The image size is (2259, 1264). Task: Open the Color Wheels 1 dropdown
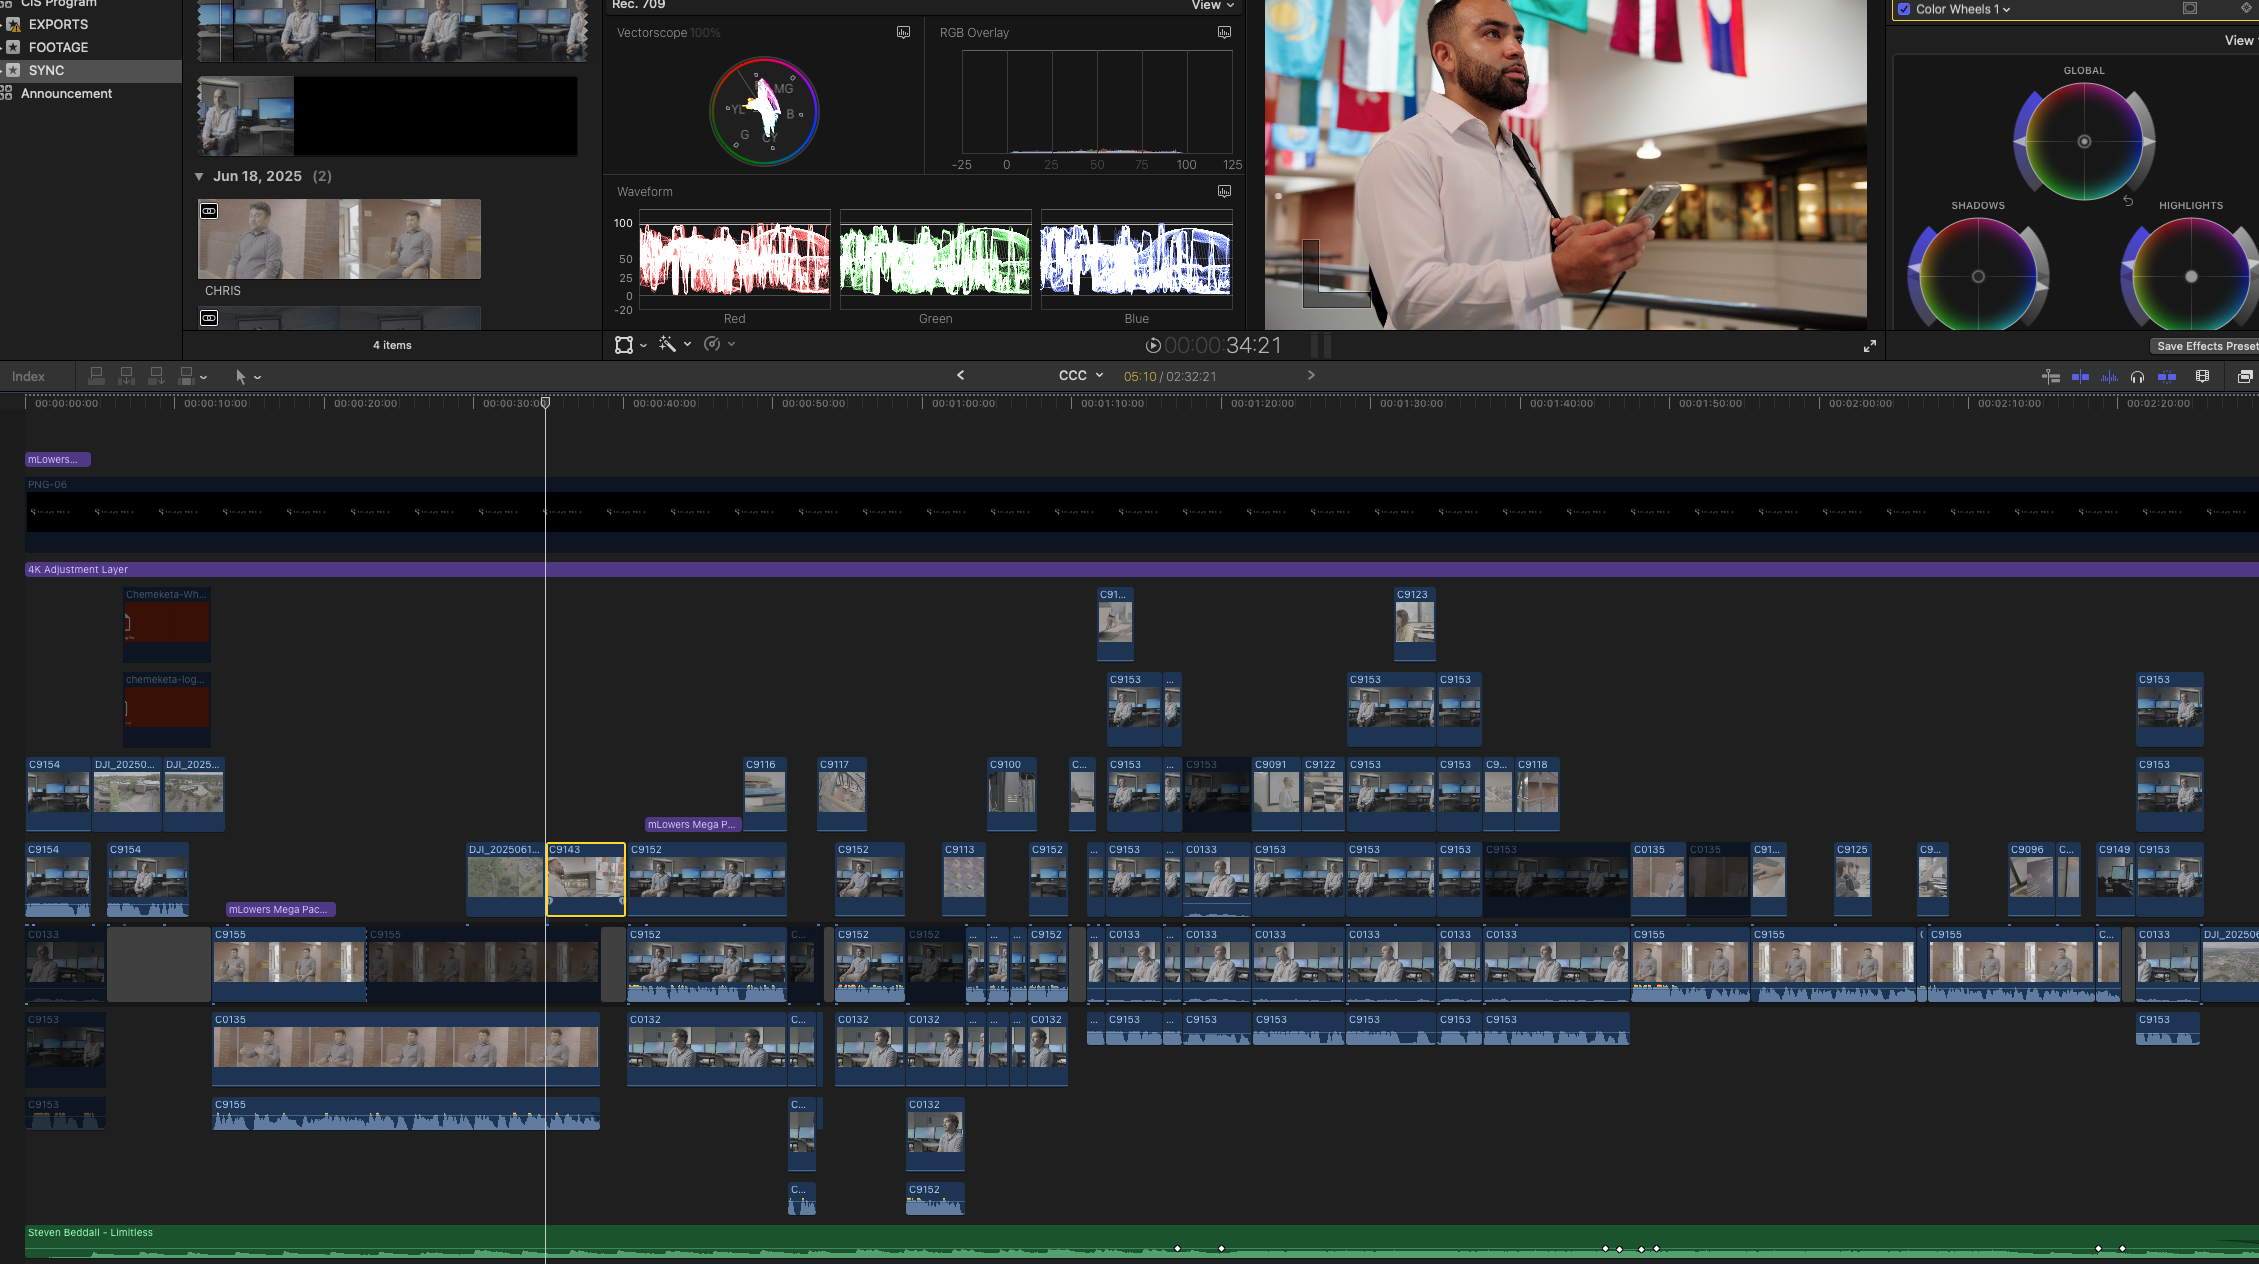pos(2006,8)
